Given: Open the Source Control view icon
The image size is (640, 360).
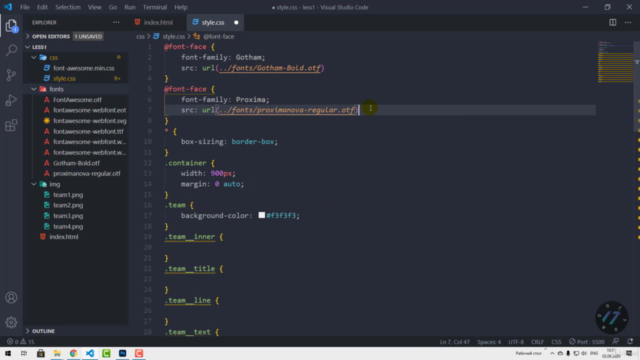Looking at the screenshot, I should click(x=11, y=75).
